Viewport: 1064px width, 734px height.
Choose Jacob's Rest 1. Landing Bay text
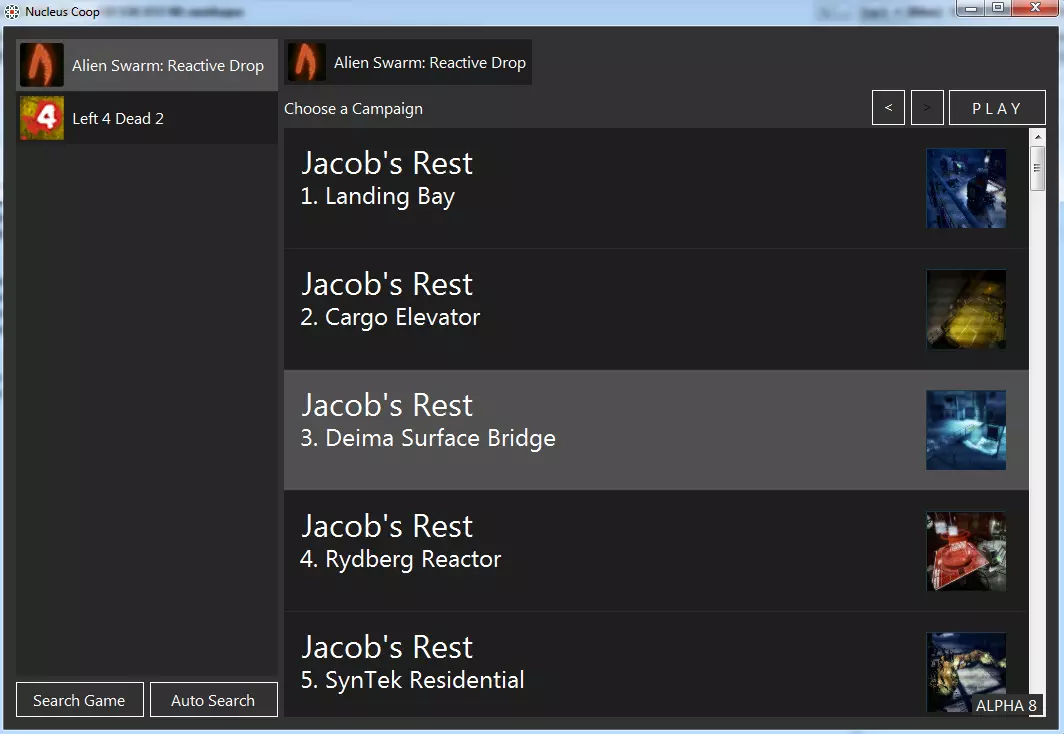(387, 178)
